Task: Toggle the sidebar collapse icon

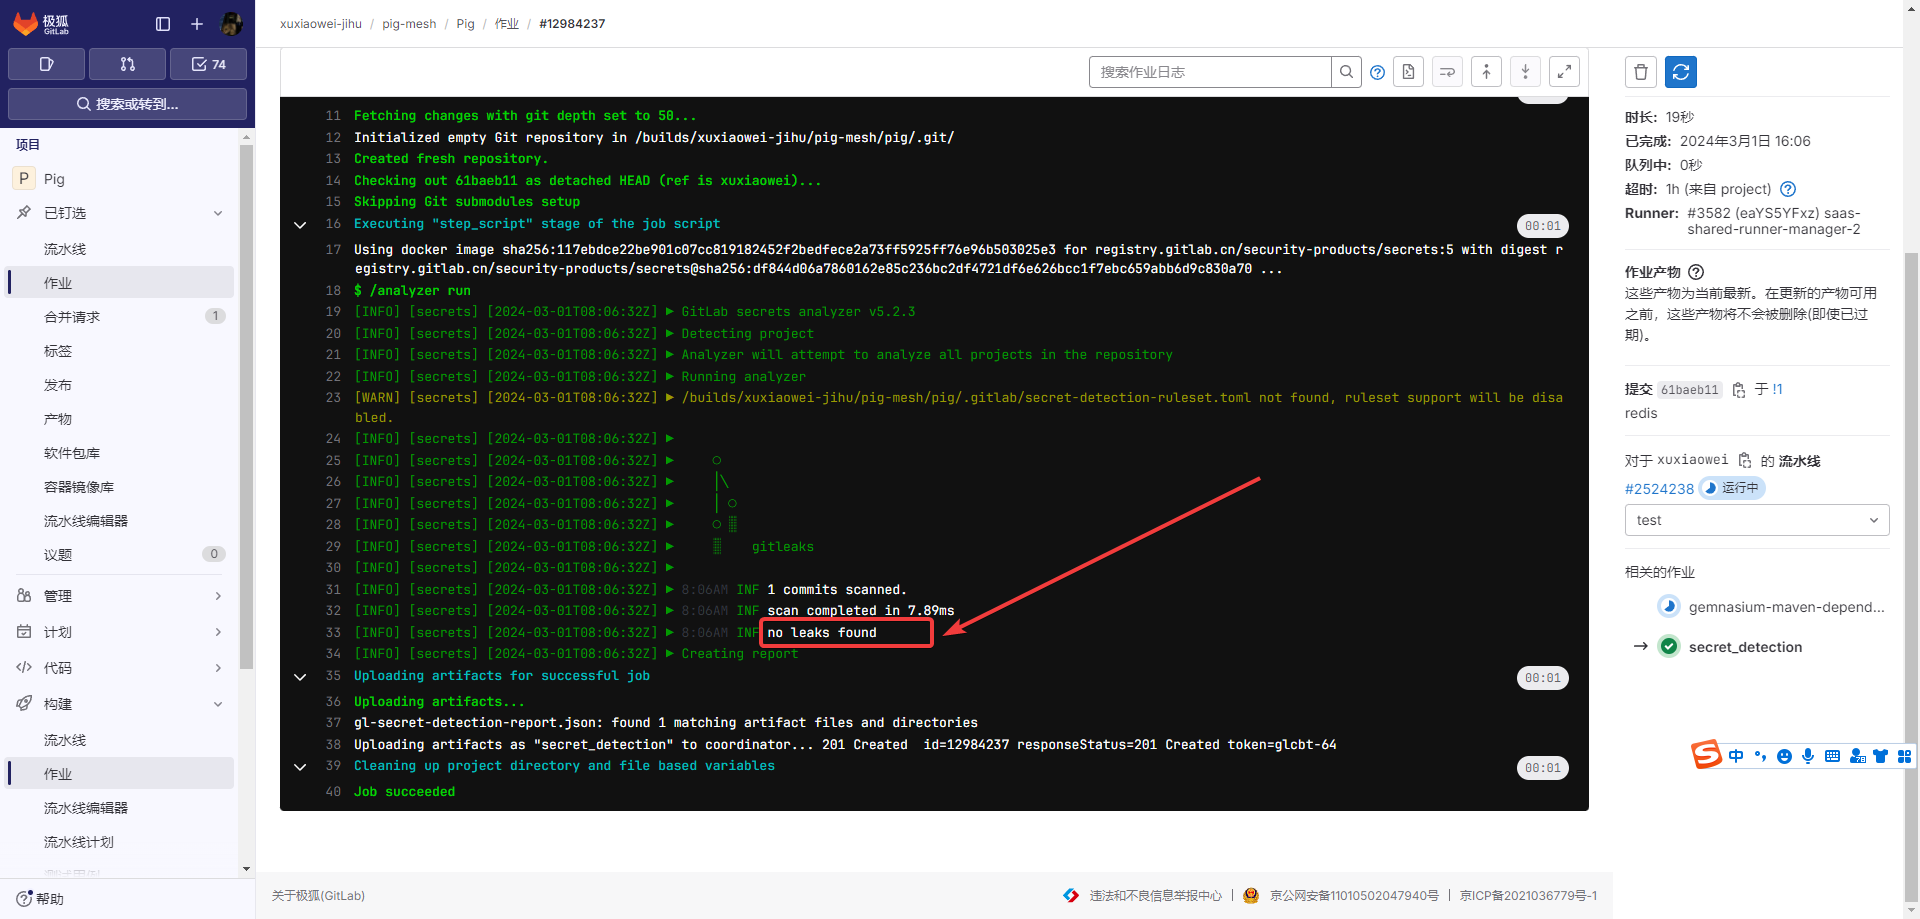Action: (163, 24)
